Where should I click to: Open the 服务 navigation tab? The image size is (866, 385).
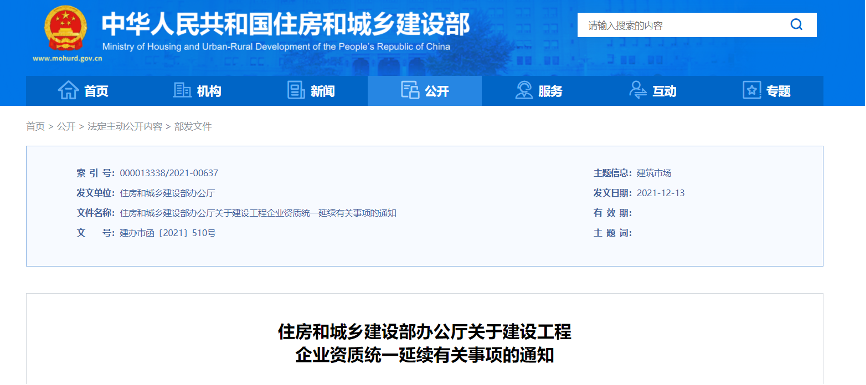click(x=538, y=91)
